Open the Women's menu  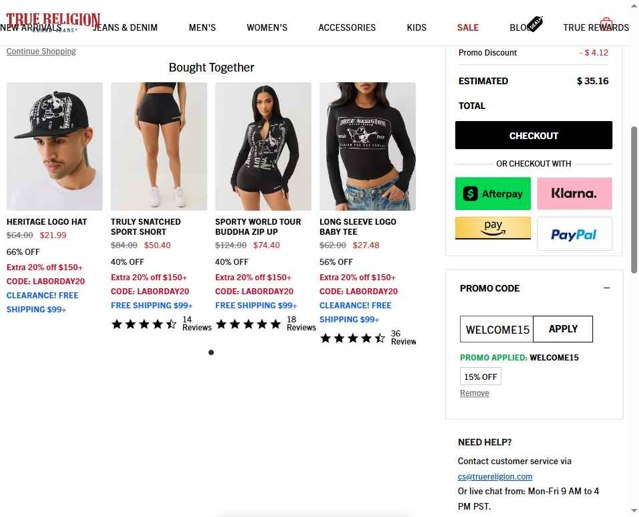(x=267, y=28)
